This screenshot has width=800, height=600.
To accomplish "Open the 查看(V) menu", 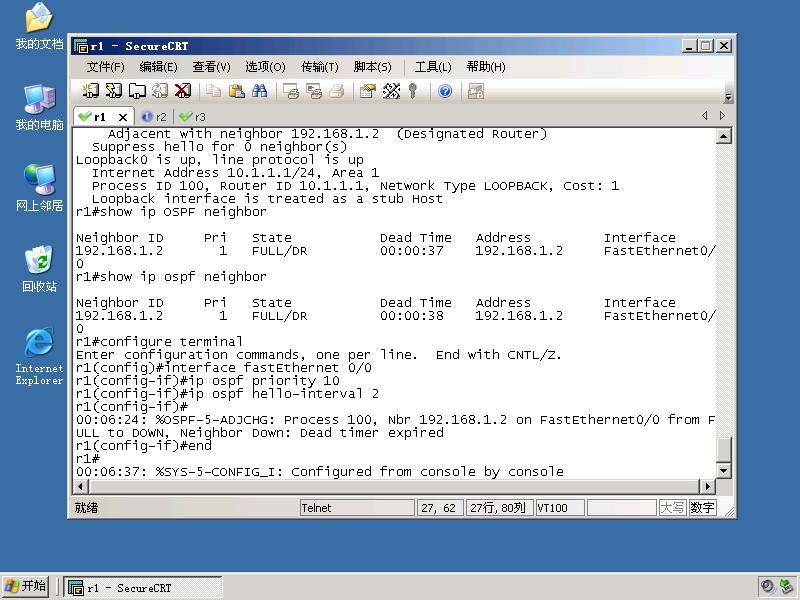I will pos(211,67).
